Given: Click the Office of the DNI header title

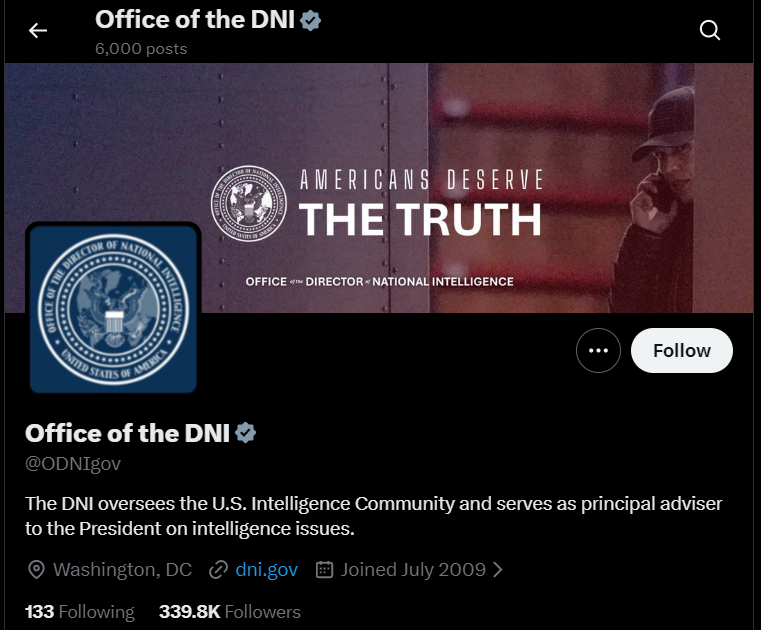Looking at the screenshot, I should click(194, 19).
